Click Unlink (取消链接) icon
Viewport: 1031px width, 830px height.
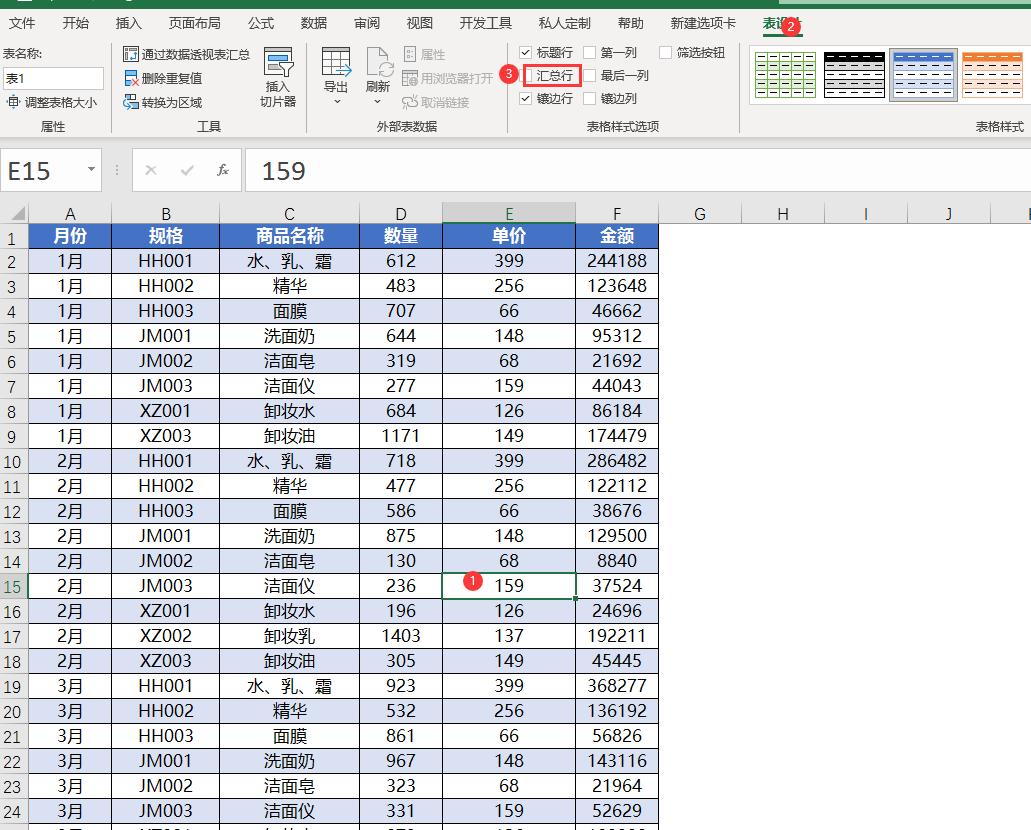[x=410, y=102]
